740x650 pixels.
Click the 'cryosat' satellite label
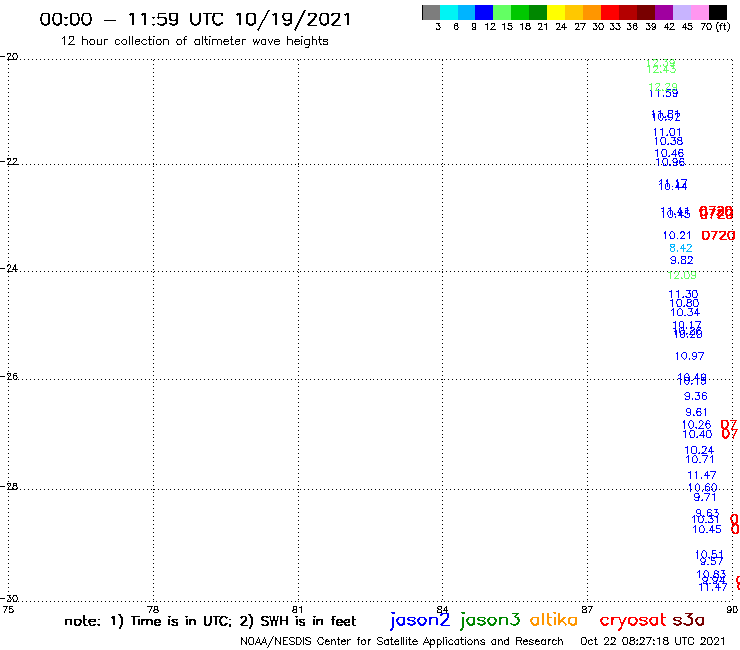tap(633, 620)
